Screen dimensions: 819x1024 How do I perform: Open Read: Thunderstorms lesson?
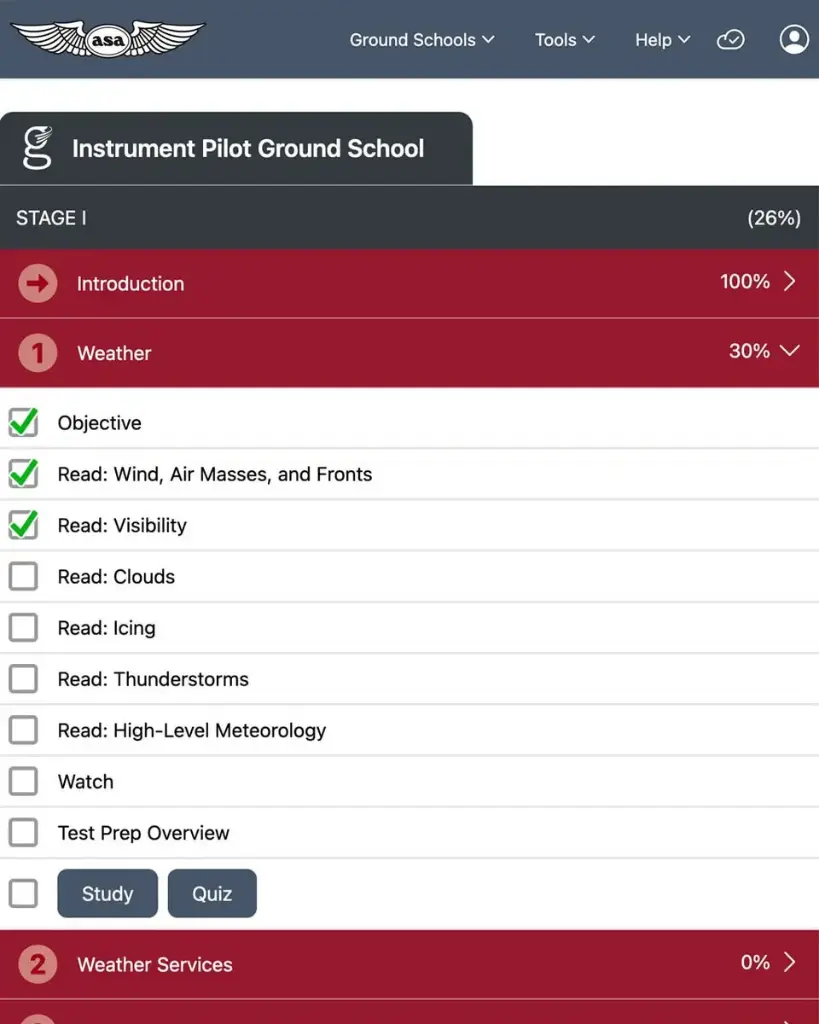coord(153,679)
